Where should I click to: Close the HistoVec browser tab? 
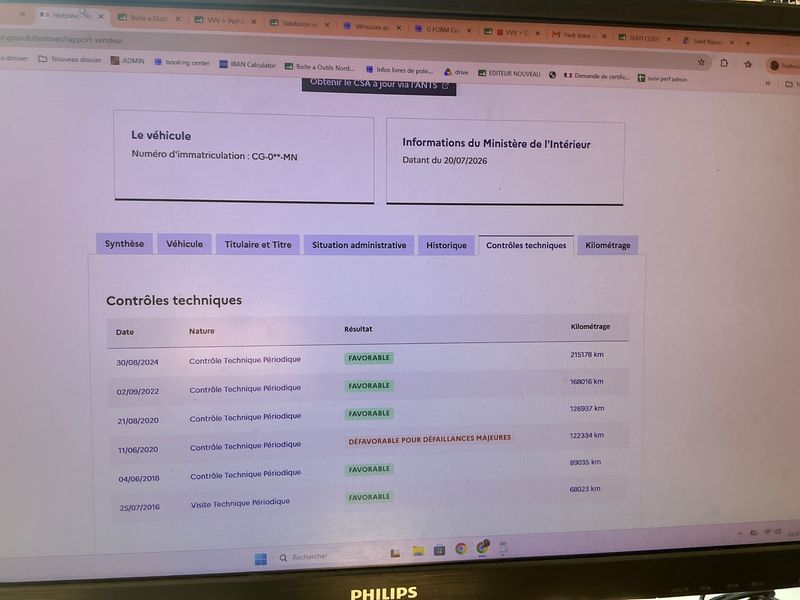(101, 16)
